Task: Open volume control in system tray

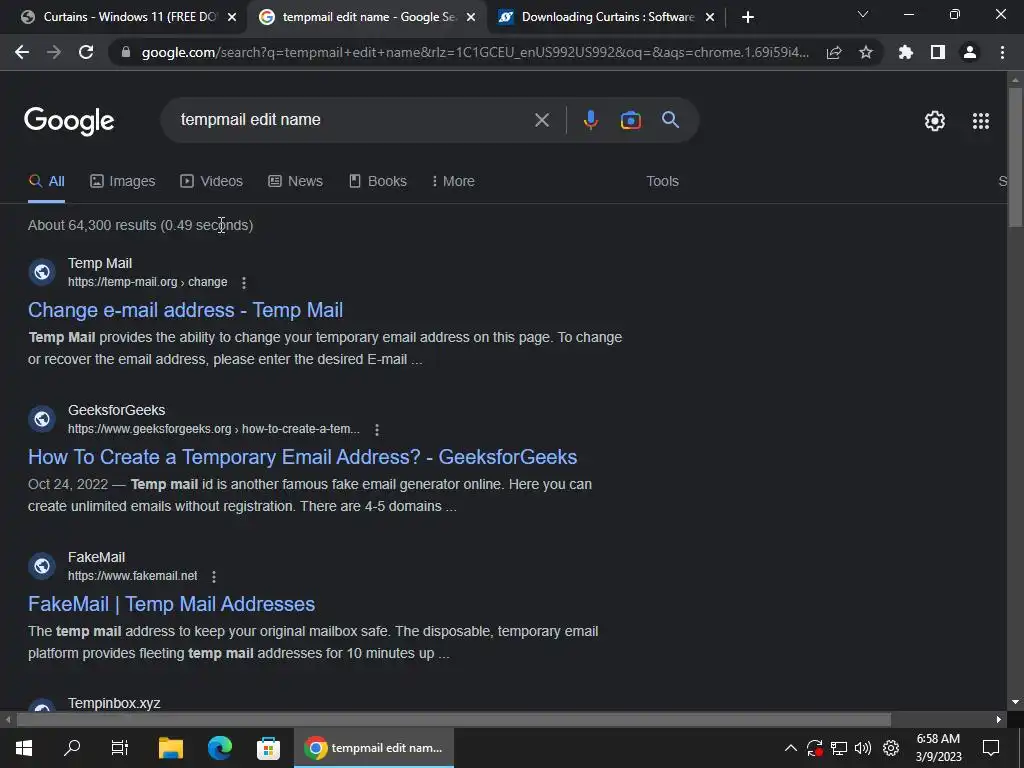Action: point(863,748)
